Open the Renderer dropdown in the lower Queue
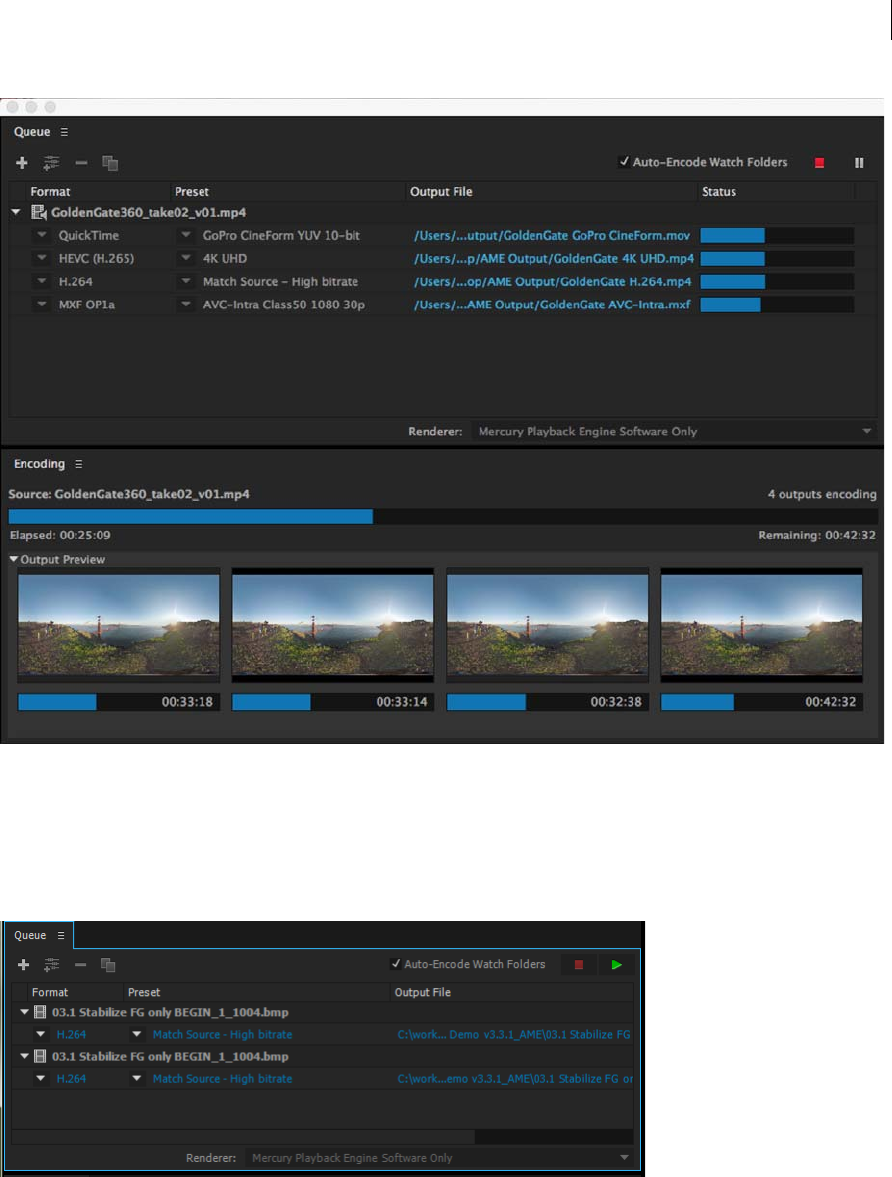The image size is (892, 1177). click(x=440, y=1158)
